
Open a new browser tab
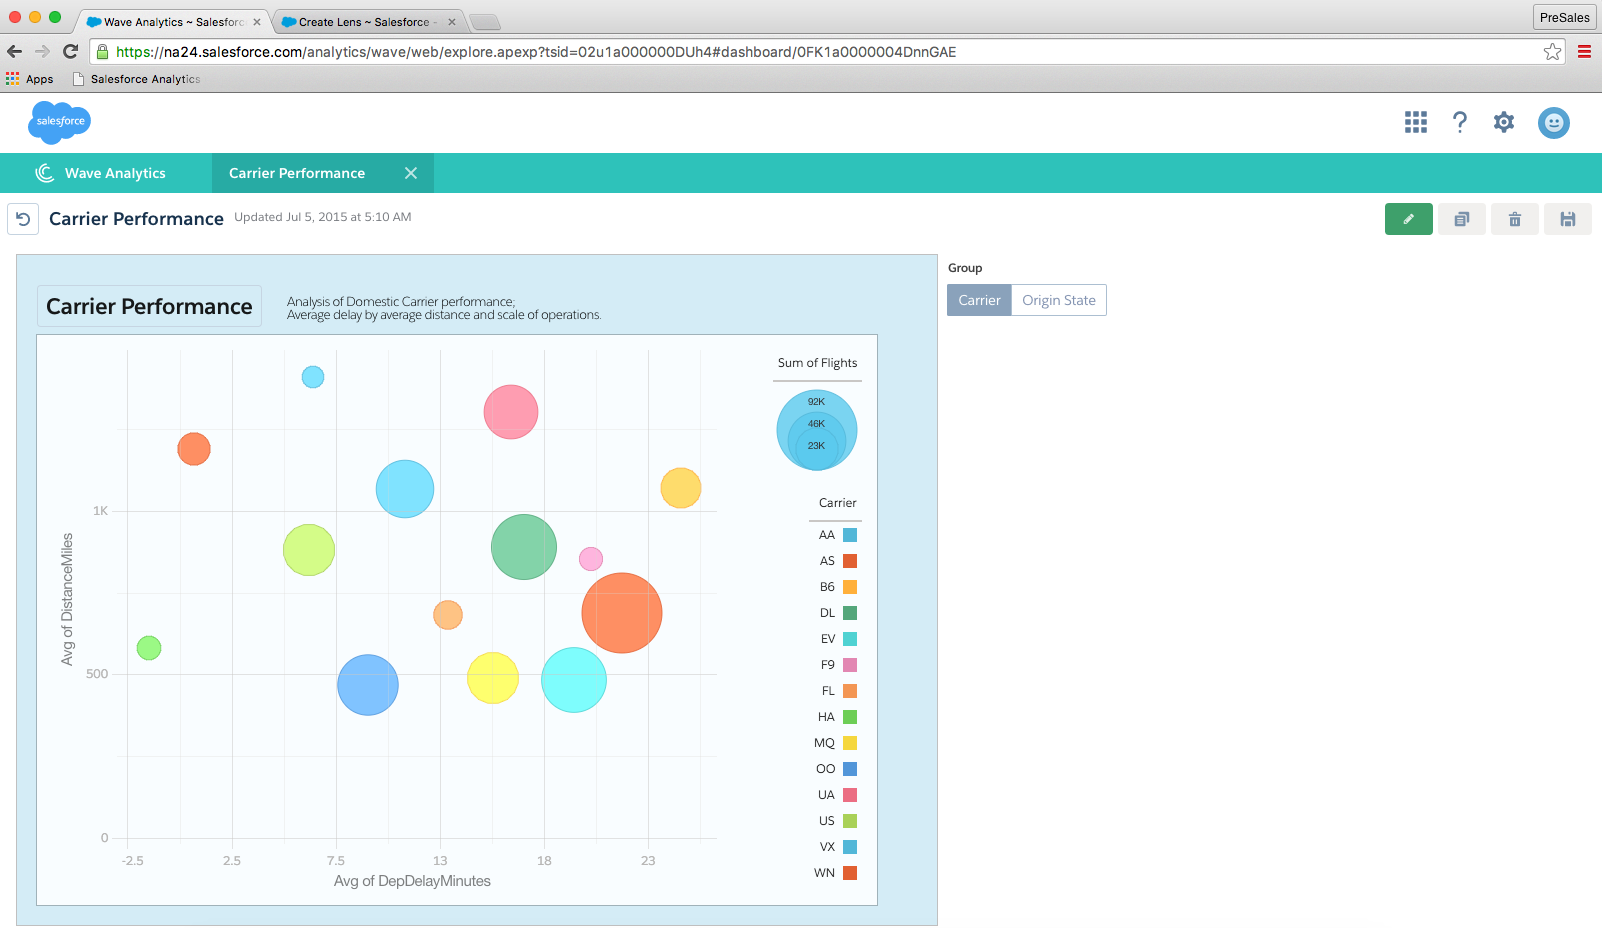484,22
